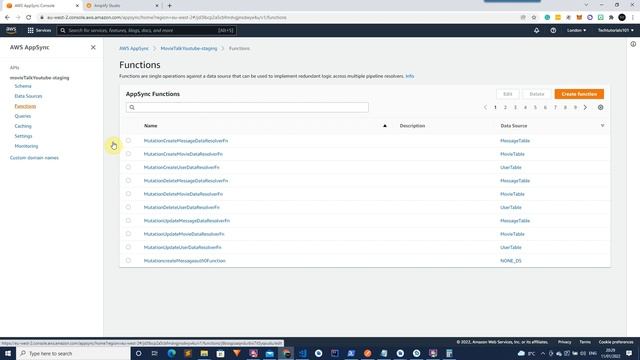The image size is (640, 360).
Task: Select MutationDeleteMovieDataResolverFn radio button
Action: point(128,194)
